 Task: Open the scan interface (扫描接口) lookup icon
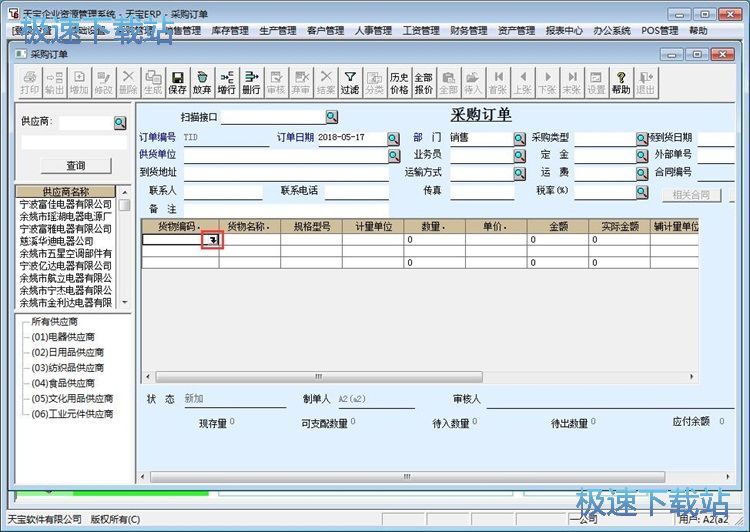click(x=332, y=117)
